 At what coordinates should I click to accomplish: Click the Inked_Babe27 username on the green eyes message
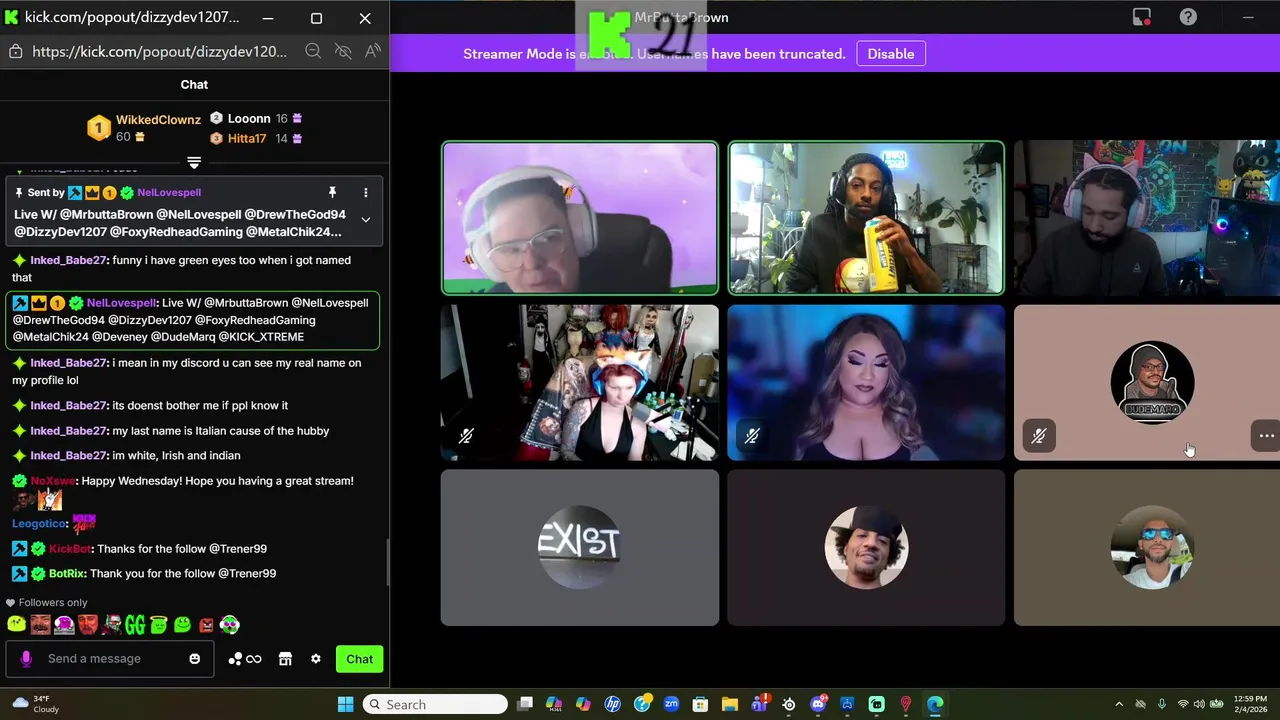(x=68, y=260)
